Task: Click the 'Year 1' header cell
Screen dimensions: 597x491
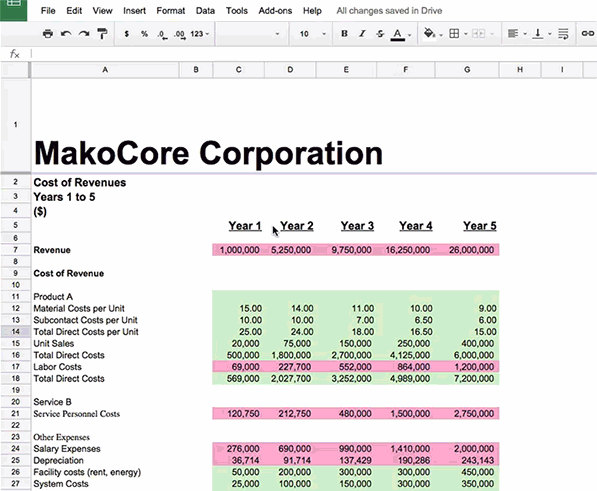Action: click(245, 226)
